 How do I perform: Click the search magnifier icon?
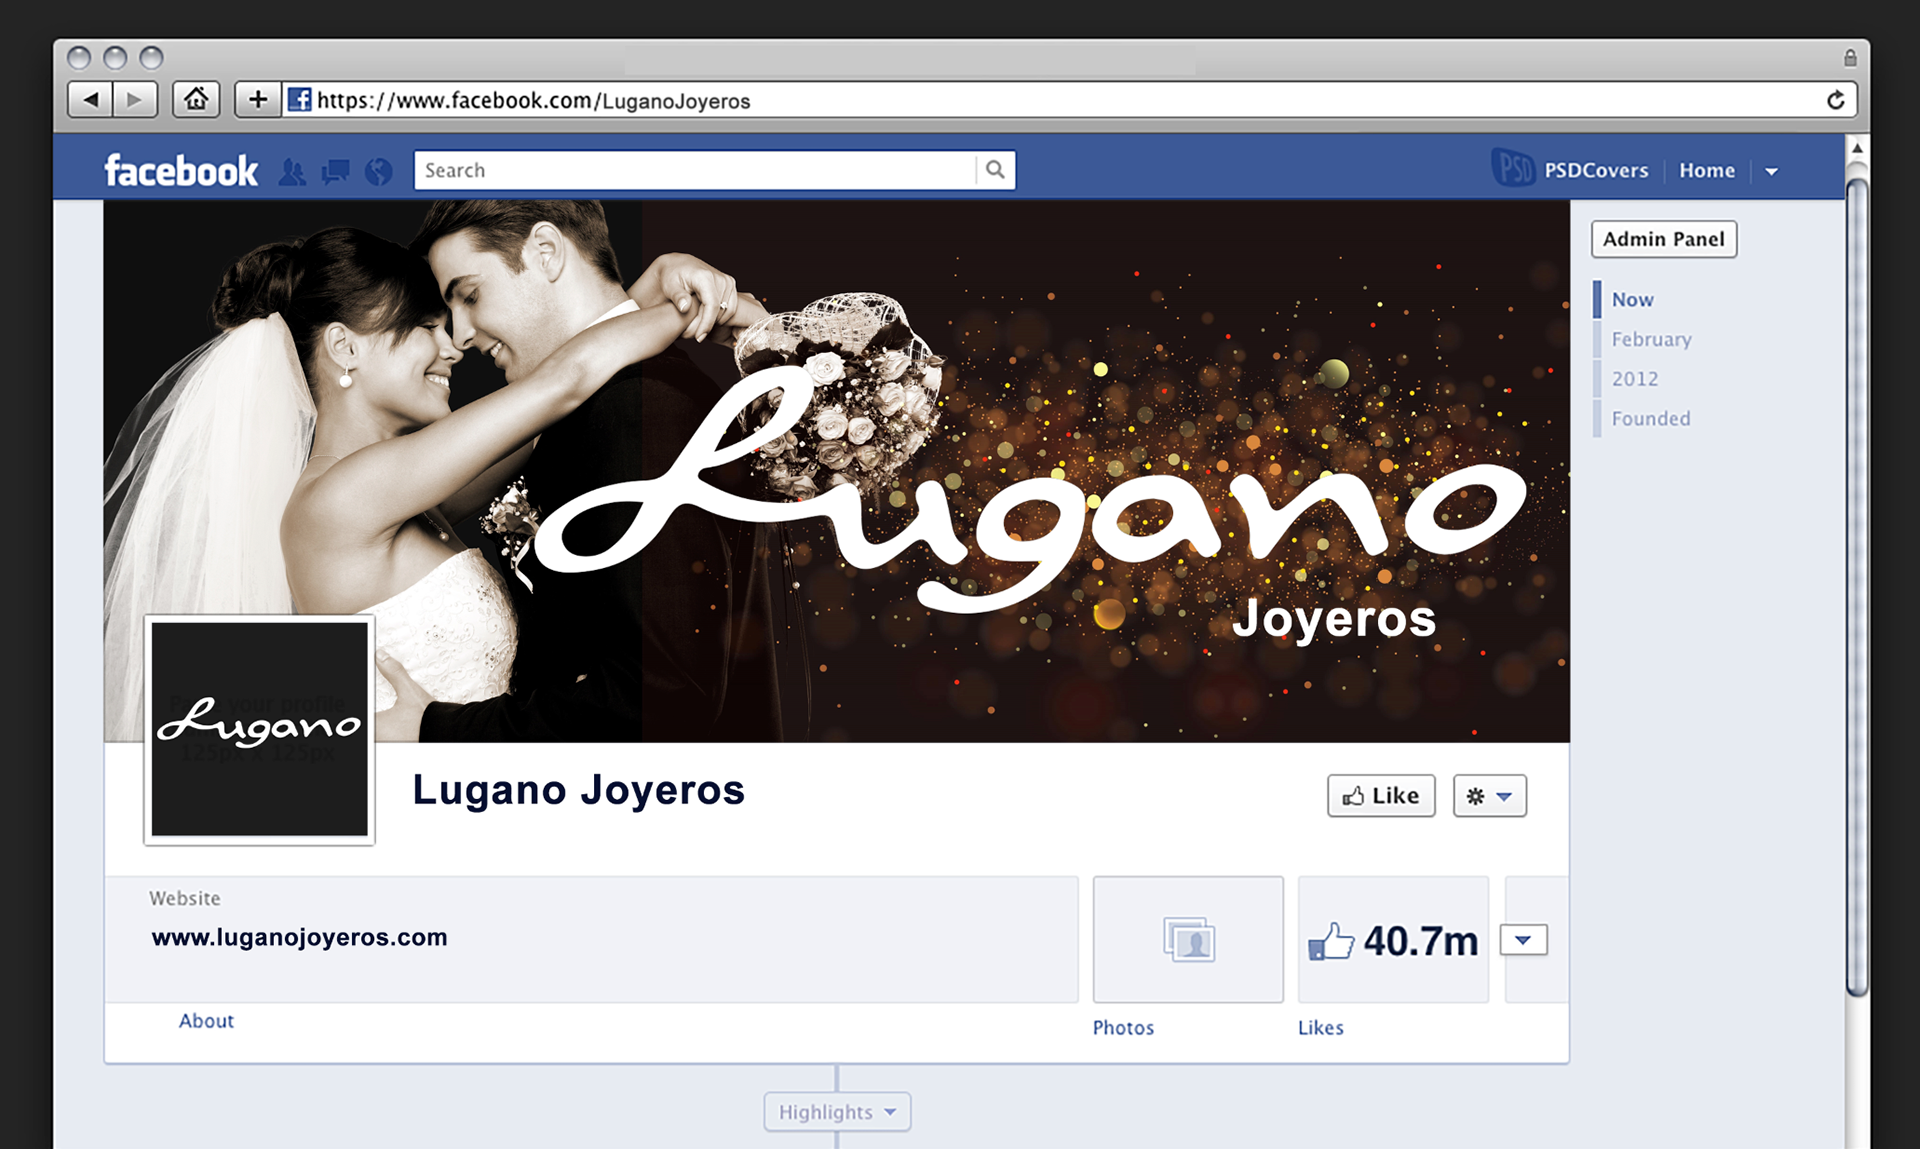[x=995, y=170]
